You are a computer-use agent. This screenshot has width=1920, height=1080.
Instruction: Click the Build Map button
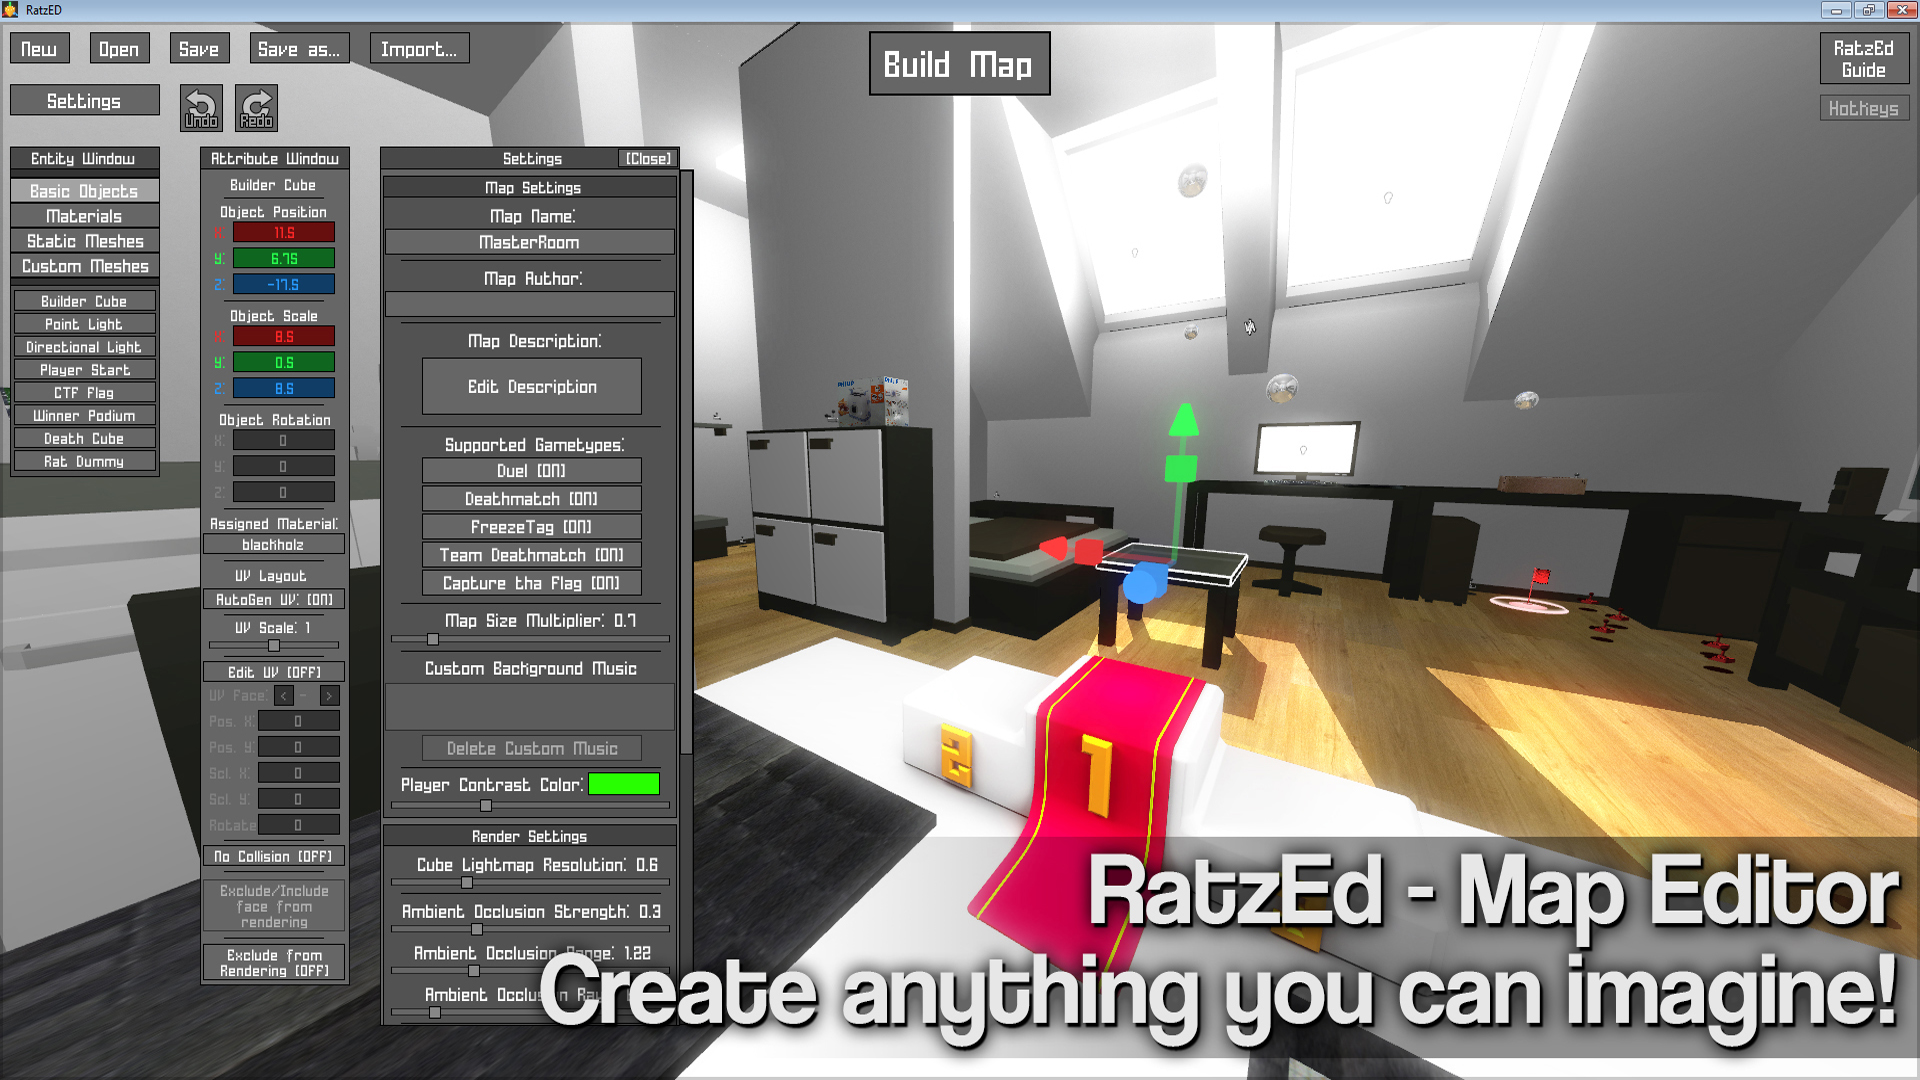(x=957, y=63)
